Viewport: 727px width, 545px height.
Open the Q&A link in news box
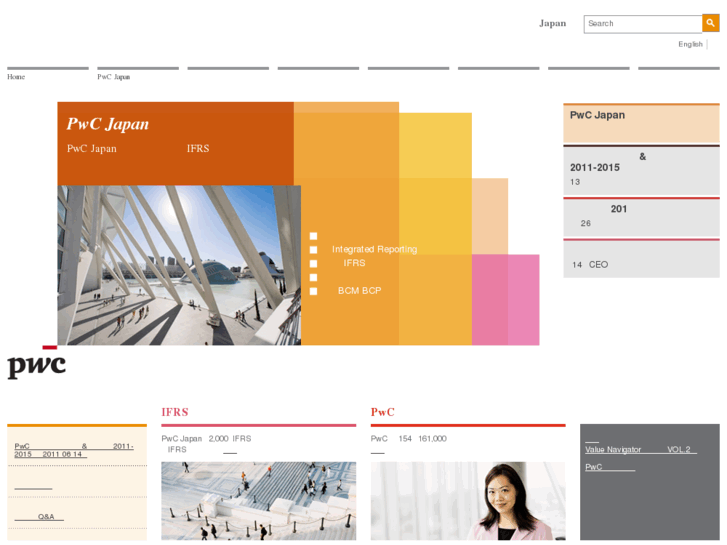[x=39, y=517]
